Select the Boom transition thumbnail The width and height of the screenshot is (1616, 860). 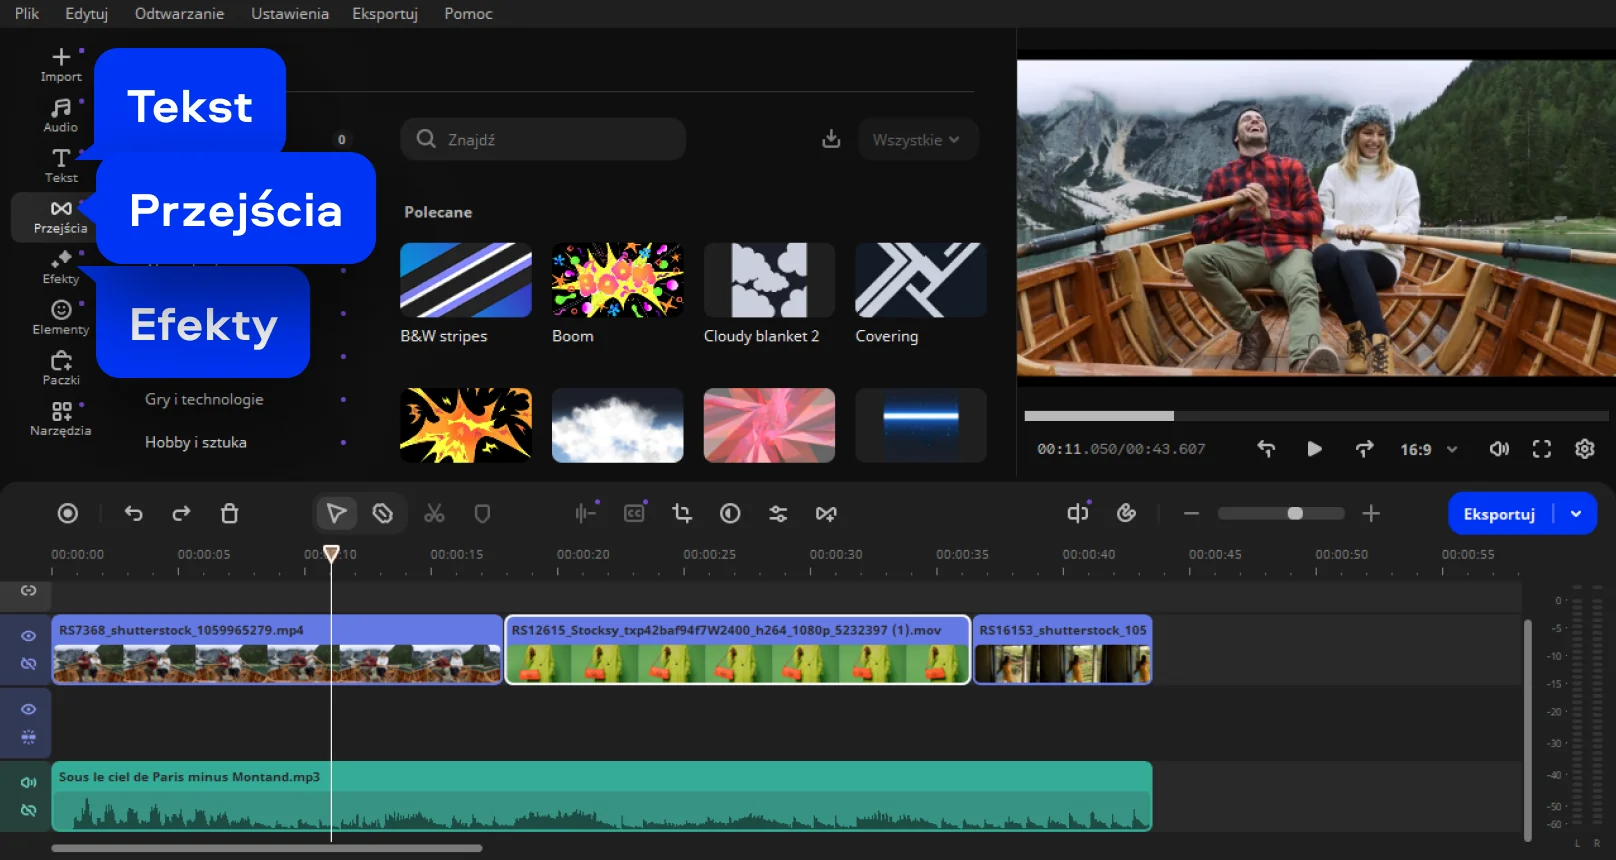(x=617, y=280)
